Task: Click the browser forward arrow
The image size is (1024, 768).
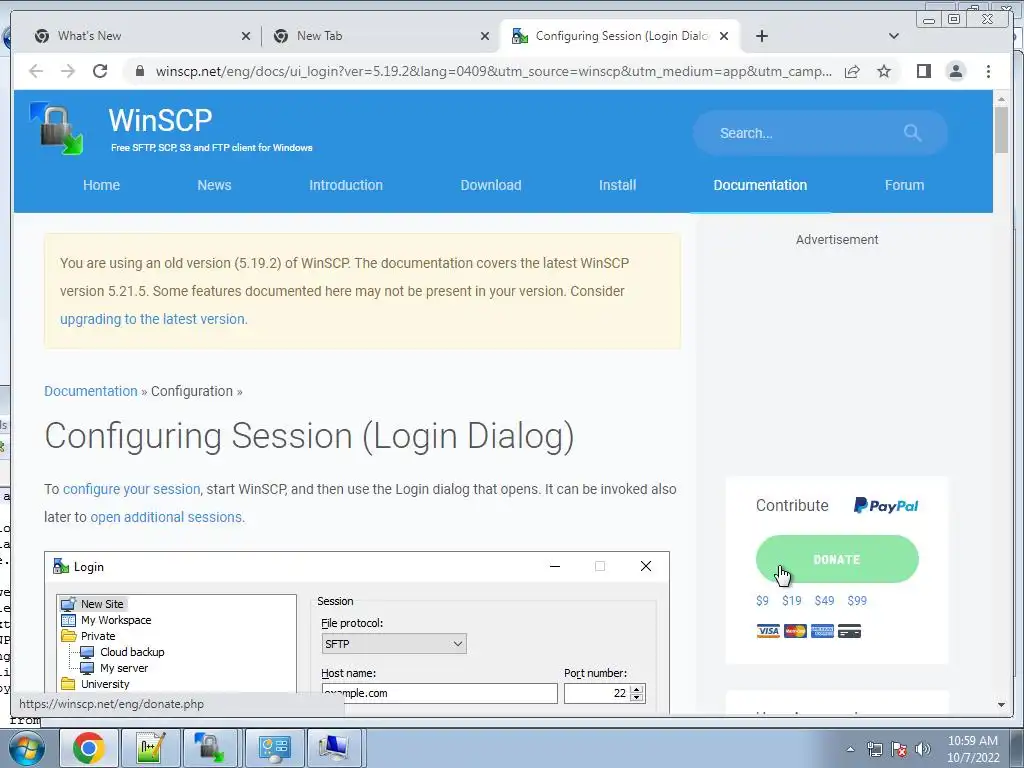Action: coord(68,71)
